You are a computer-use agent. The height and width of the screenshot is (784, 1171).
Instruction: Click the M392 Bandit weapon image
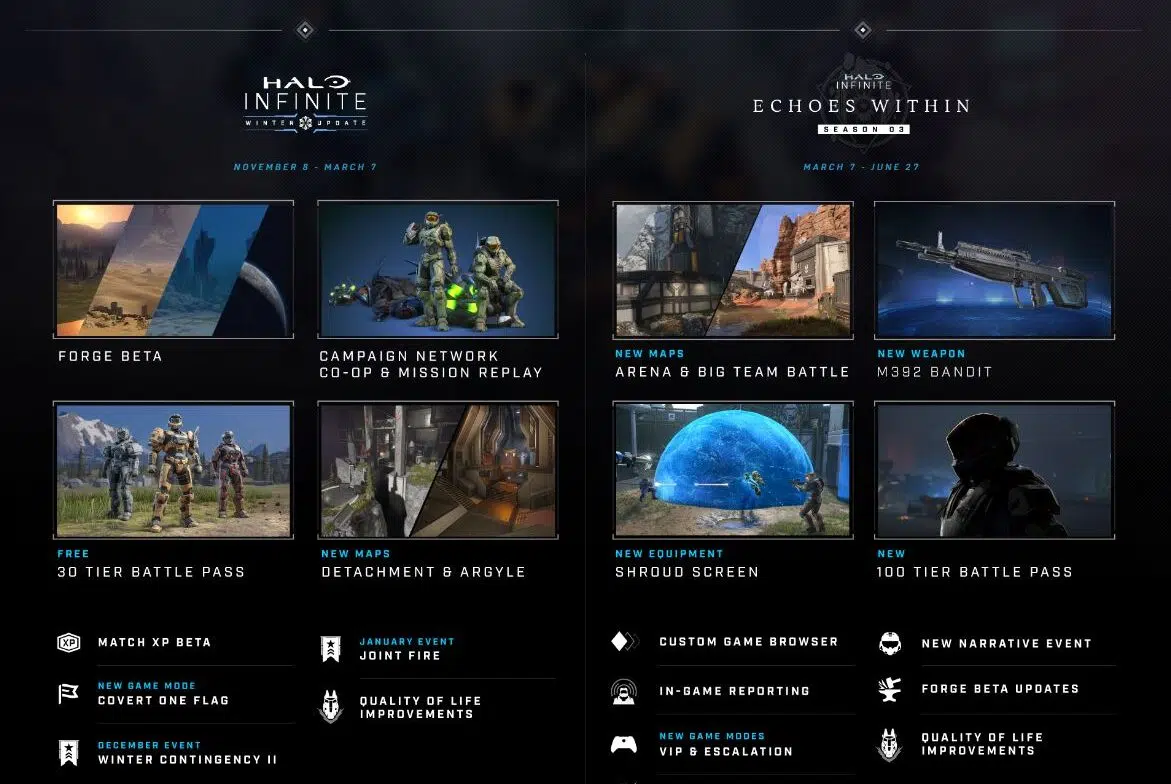(994, 269)
